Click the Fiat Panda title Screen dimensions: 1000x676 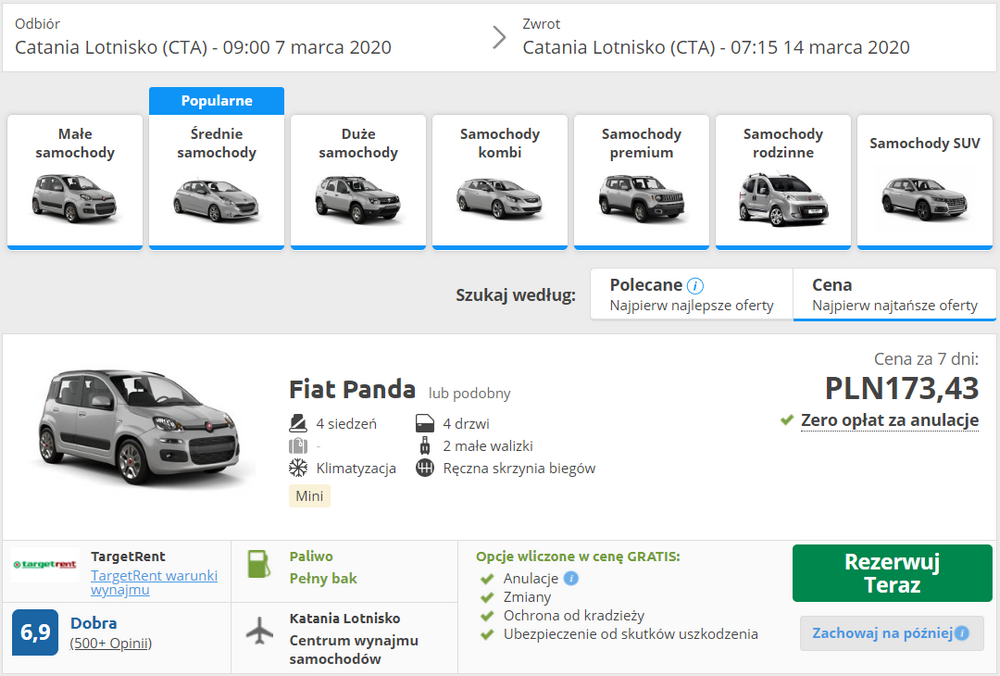[x=352, y=389]
